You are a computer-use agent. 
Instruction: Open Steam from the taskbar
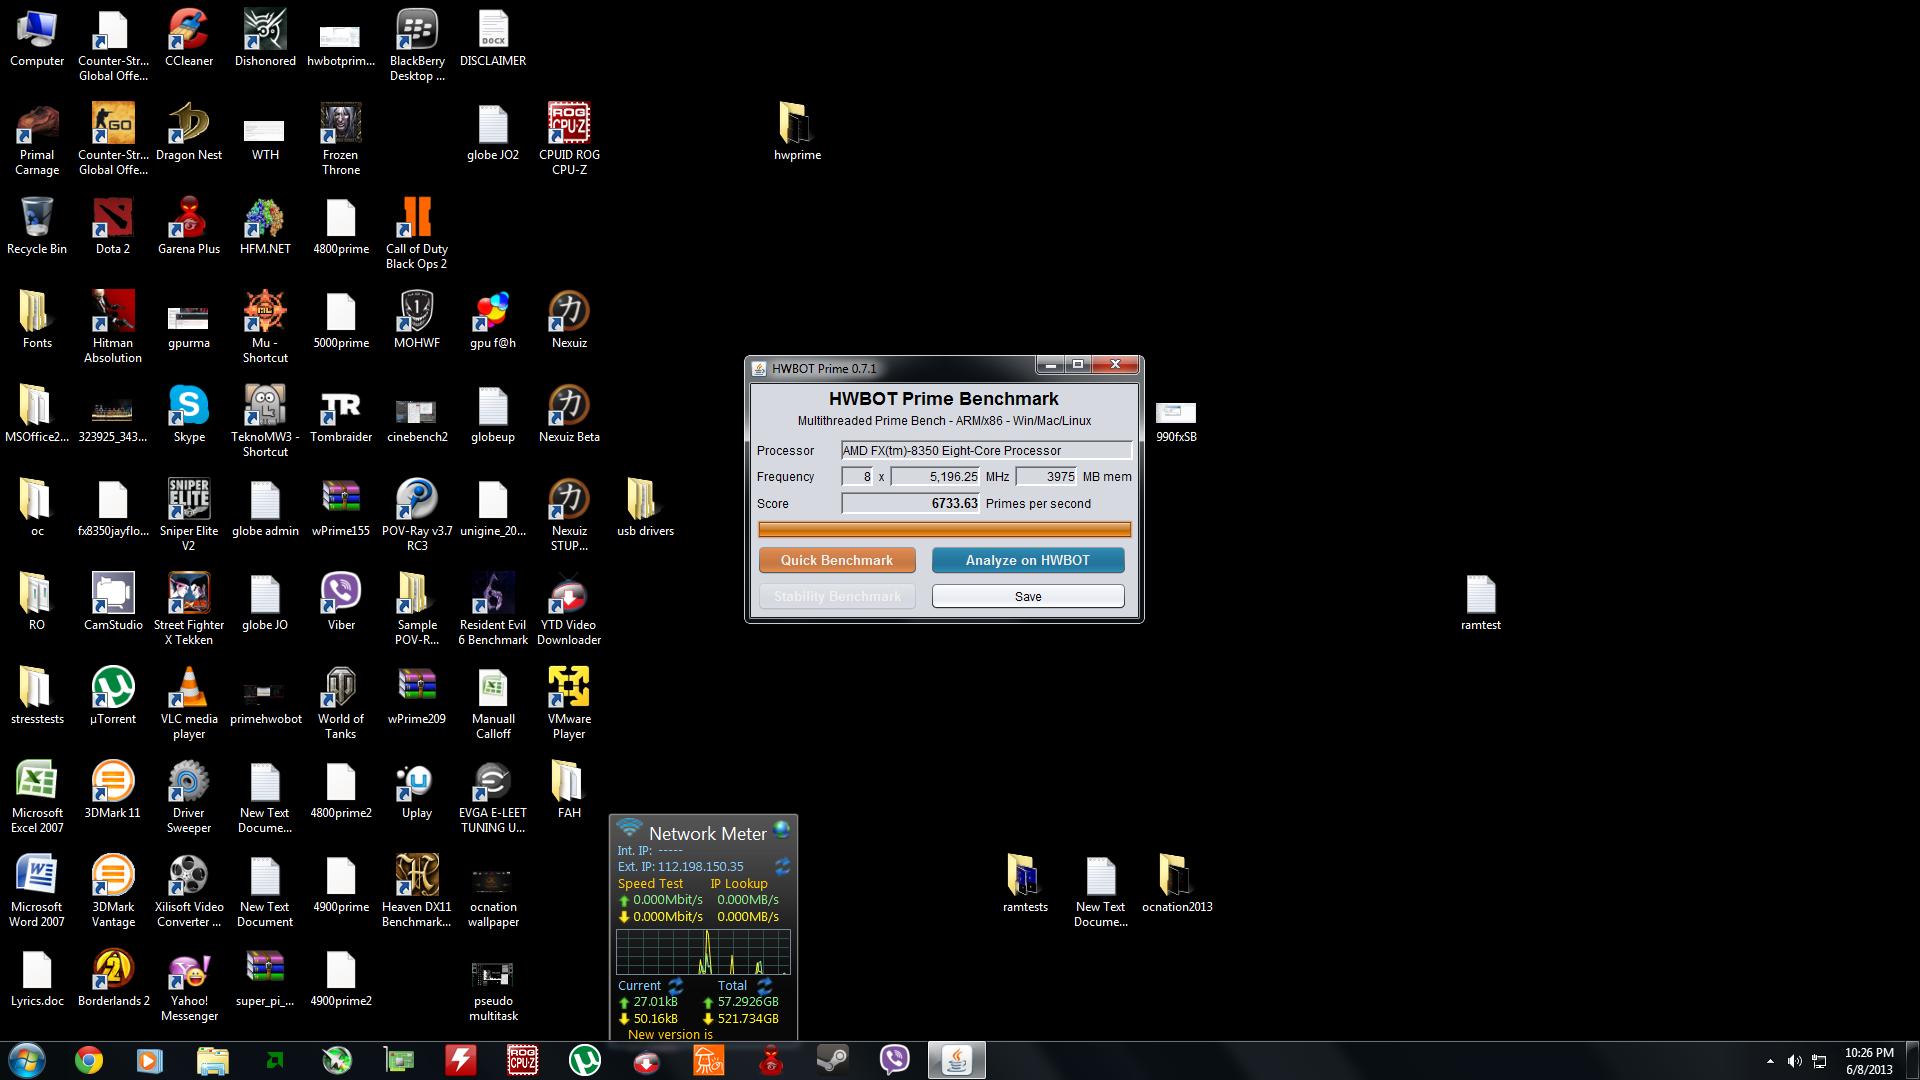tap(833, 1060)
